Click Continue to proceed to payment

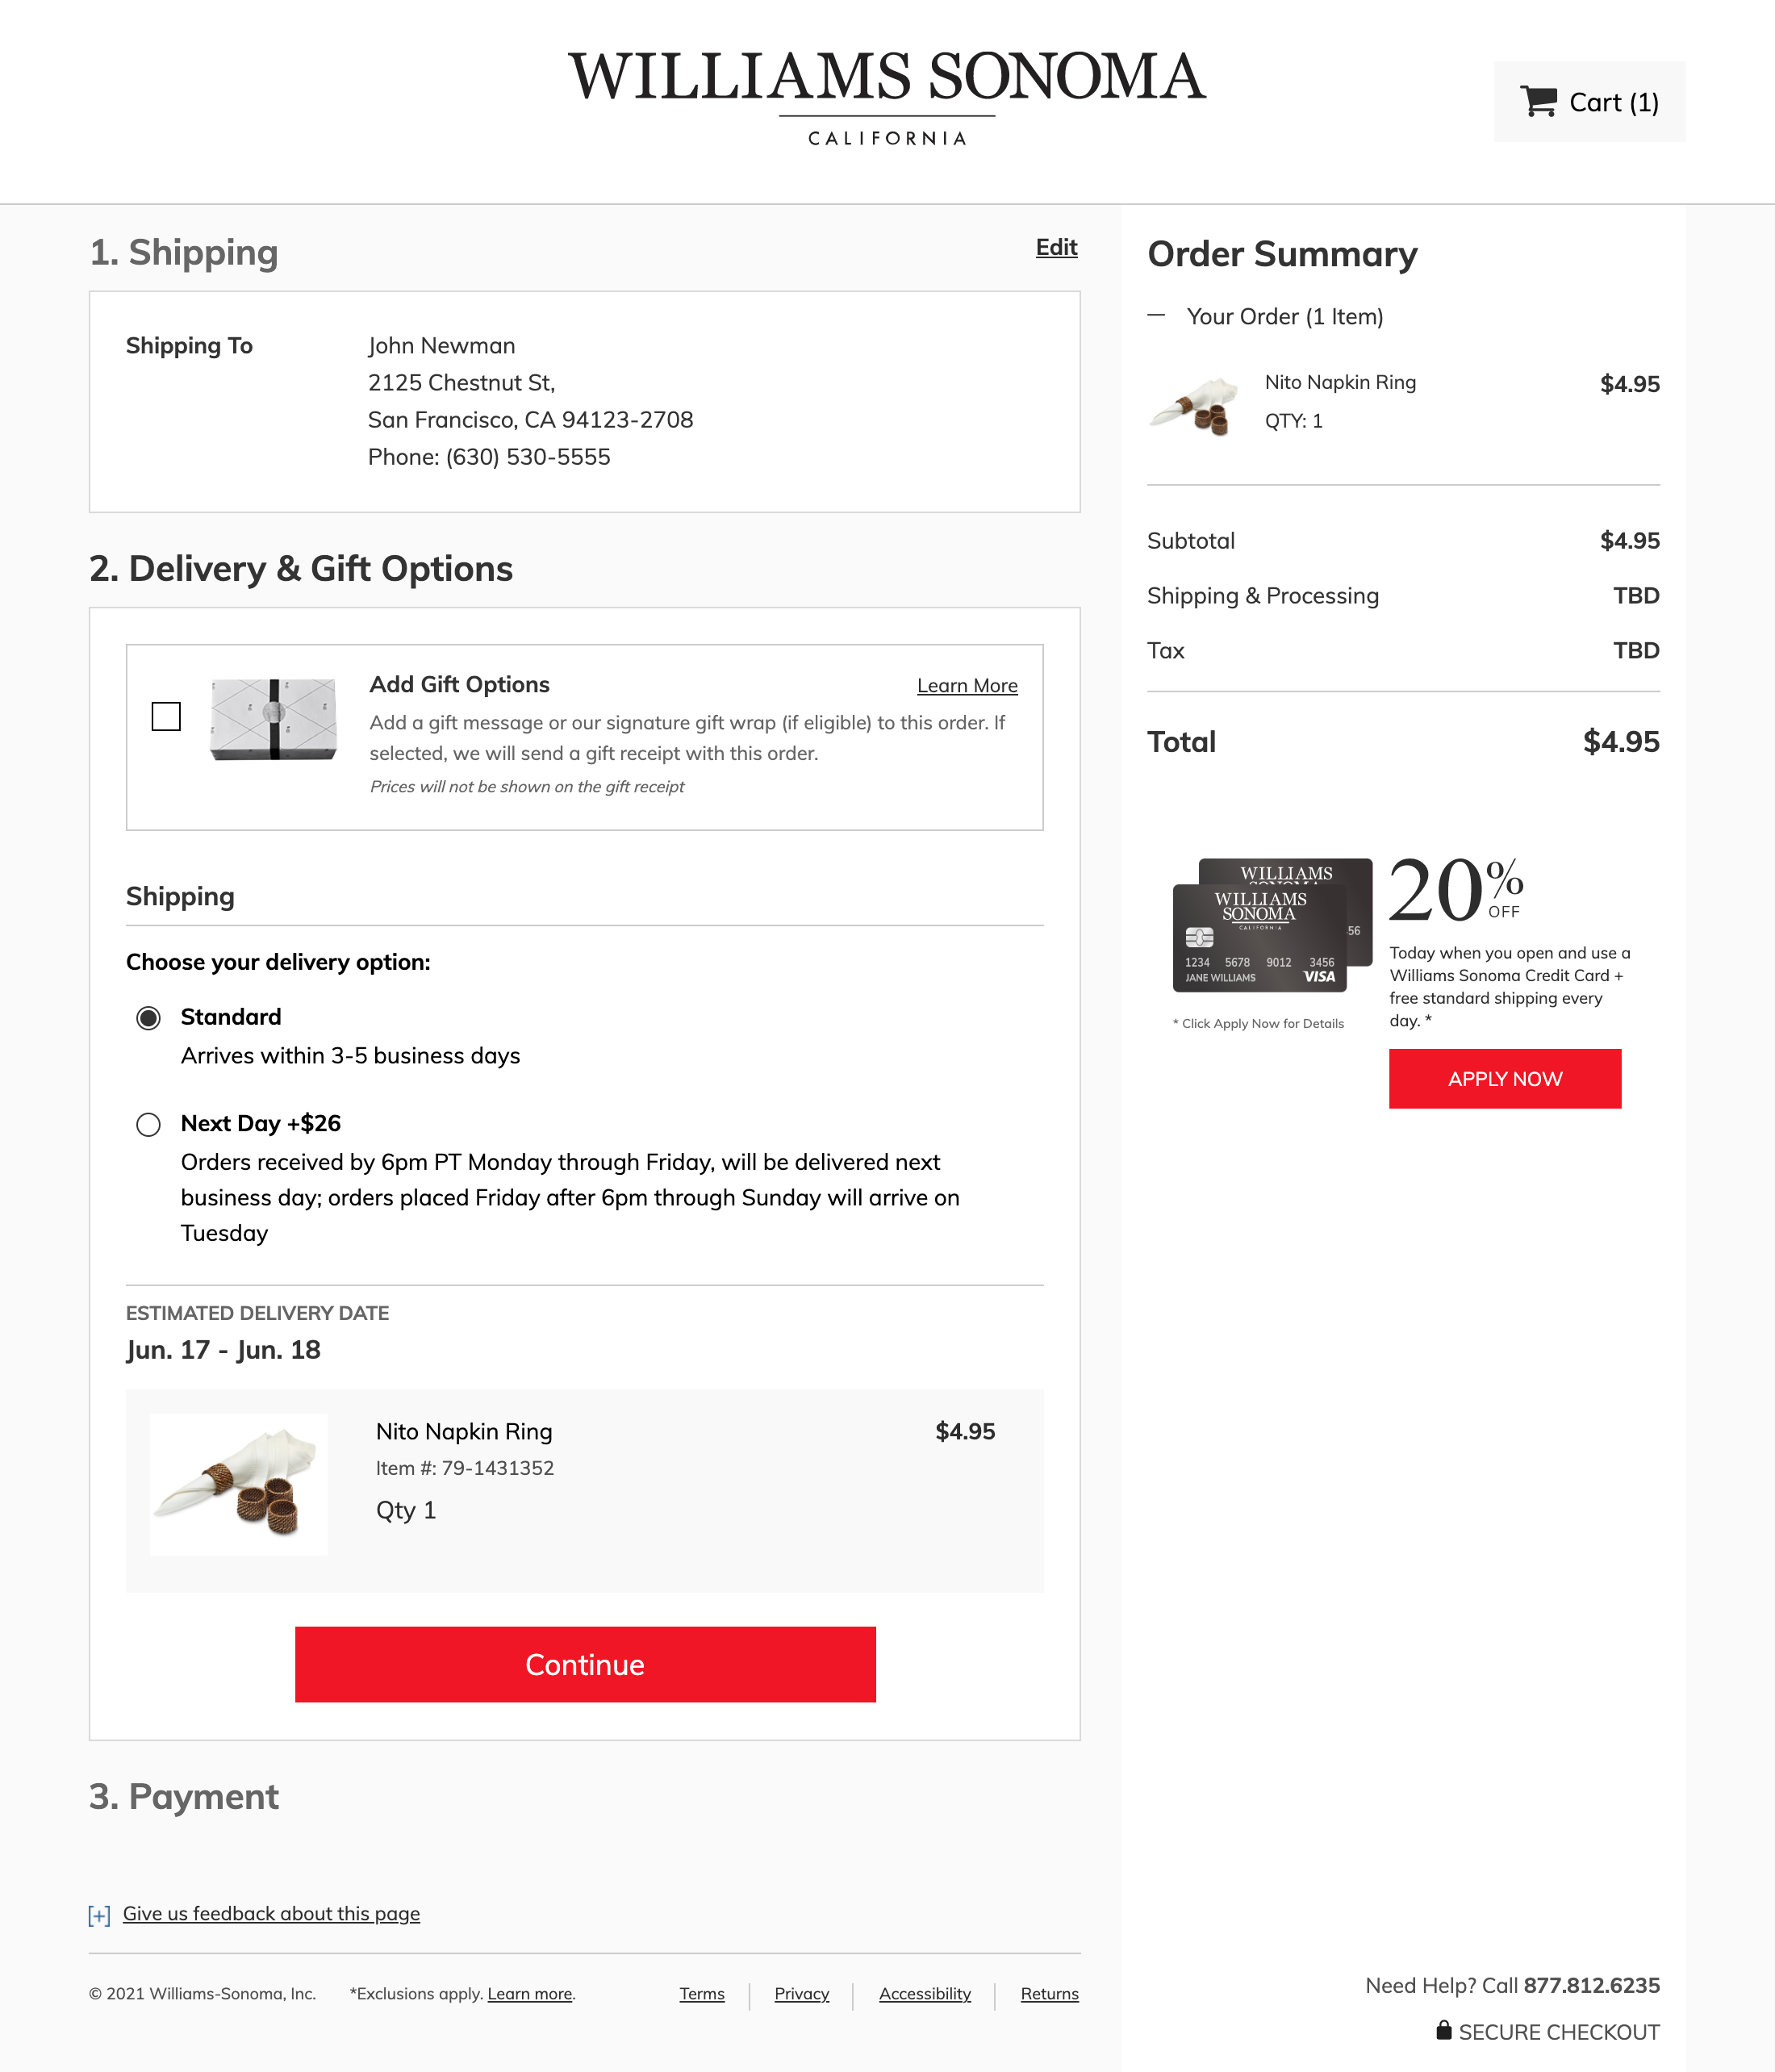[x=585, y=1664]
